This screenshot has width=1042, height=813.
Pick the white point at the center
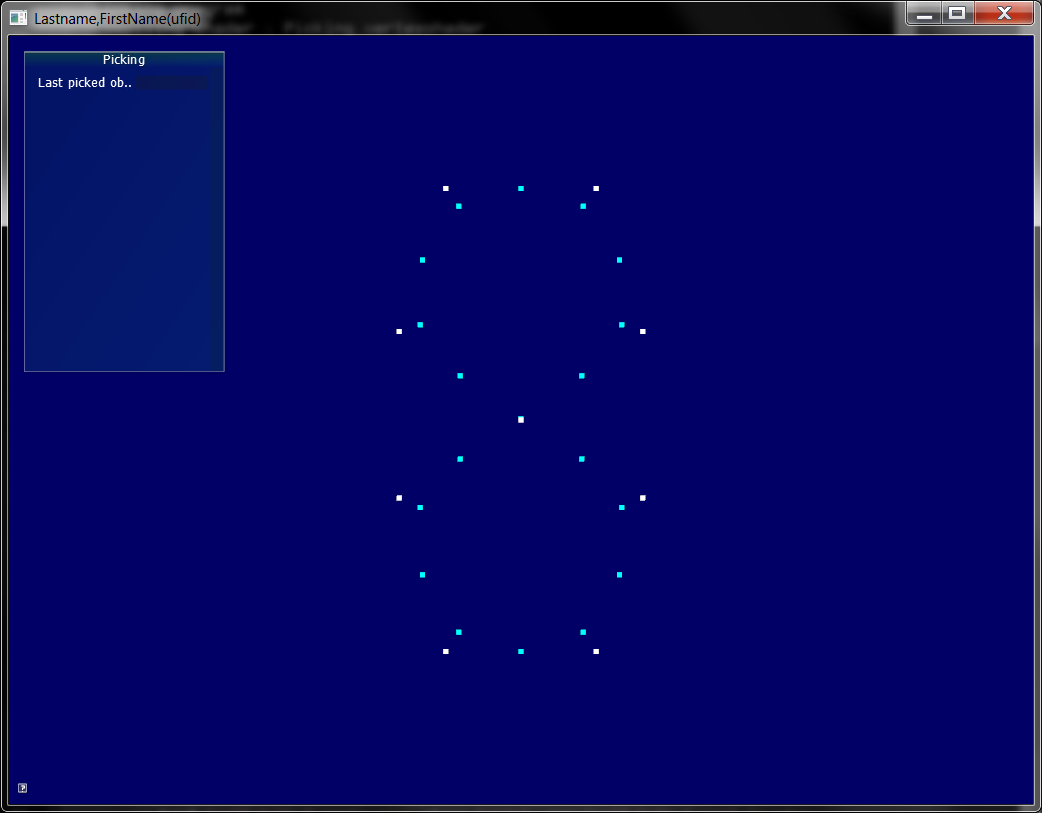point(521,419)
